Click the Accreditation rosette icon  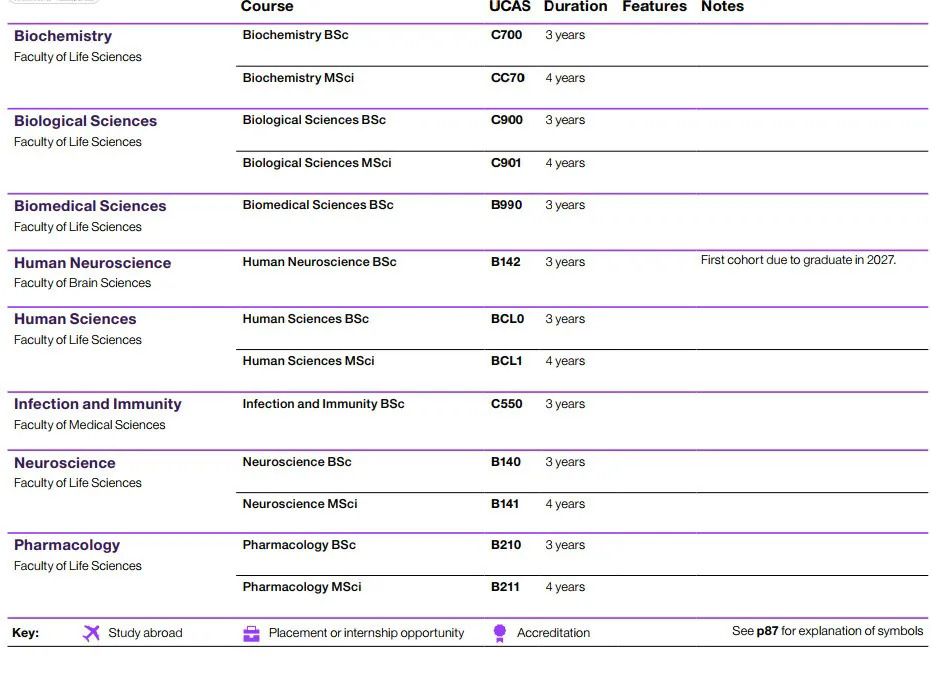pos(500,634)
